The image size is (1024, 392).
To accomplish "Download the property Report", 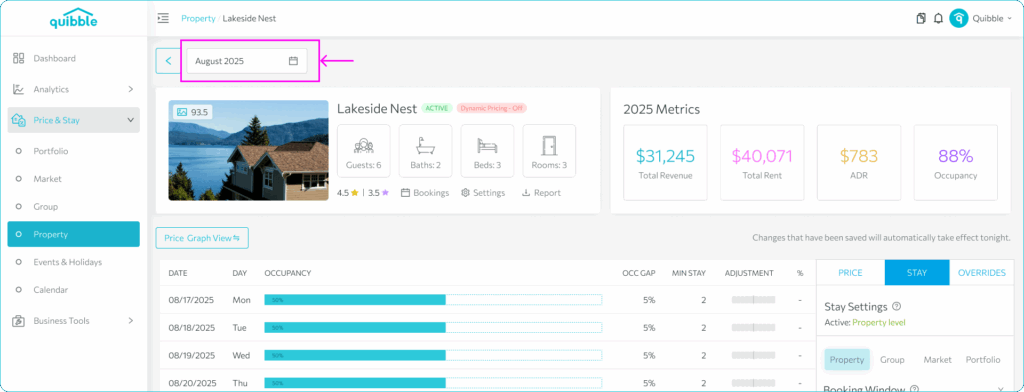I will click(x=541, y=193).
